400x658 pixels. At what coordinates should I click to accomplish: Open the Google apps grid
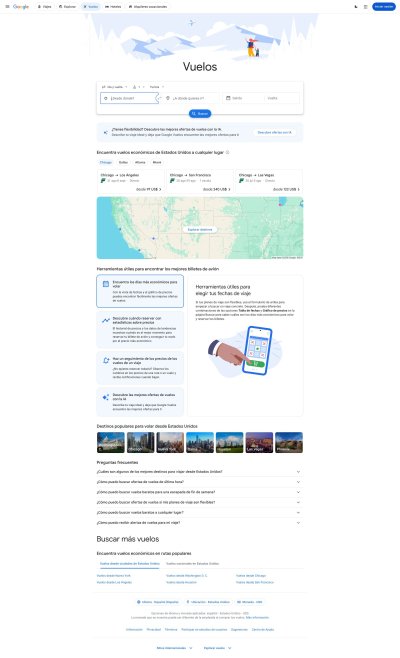(366, 7)
